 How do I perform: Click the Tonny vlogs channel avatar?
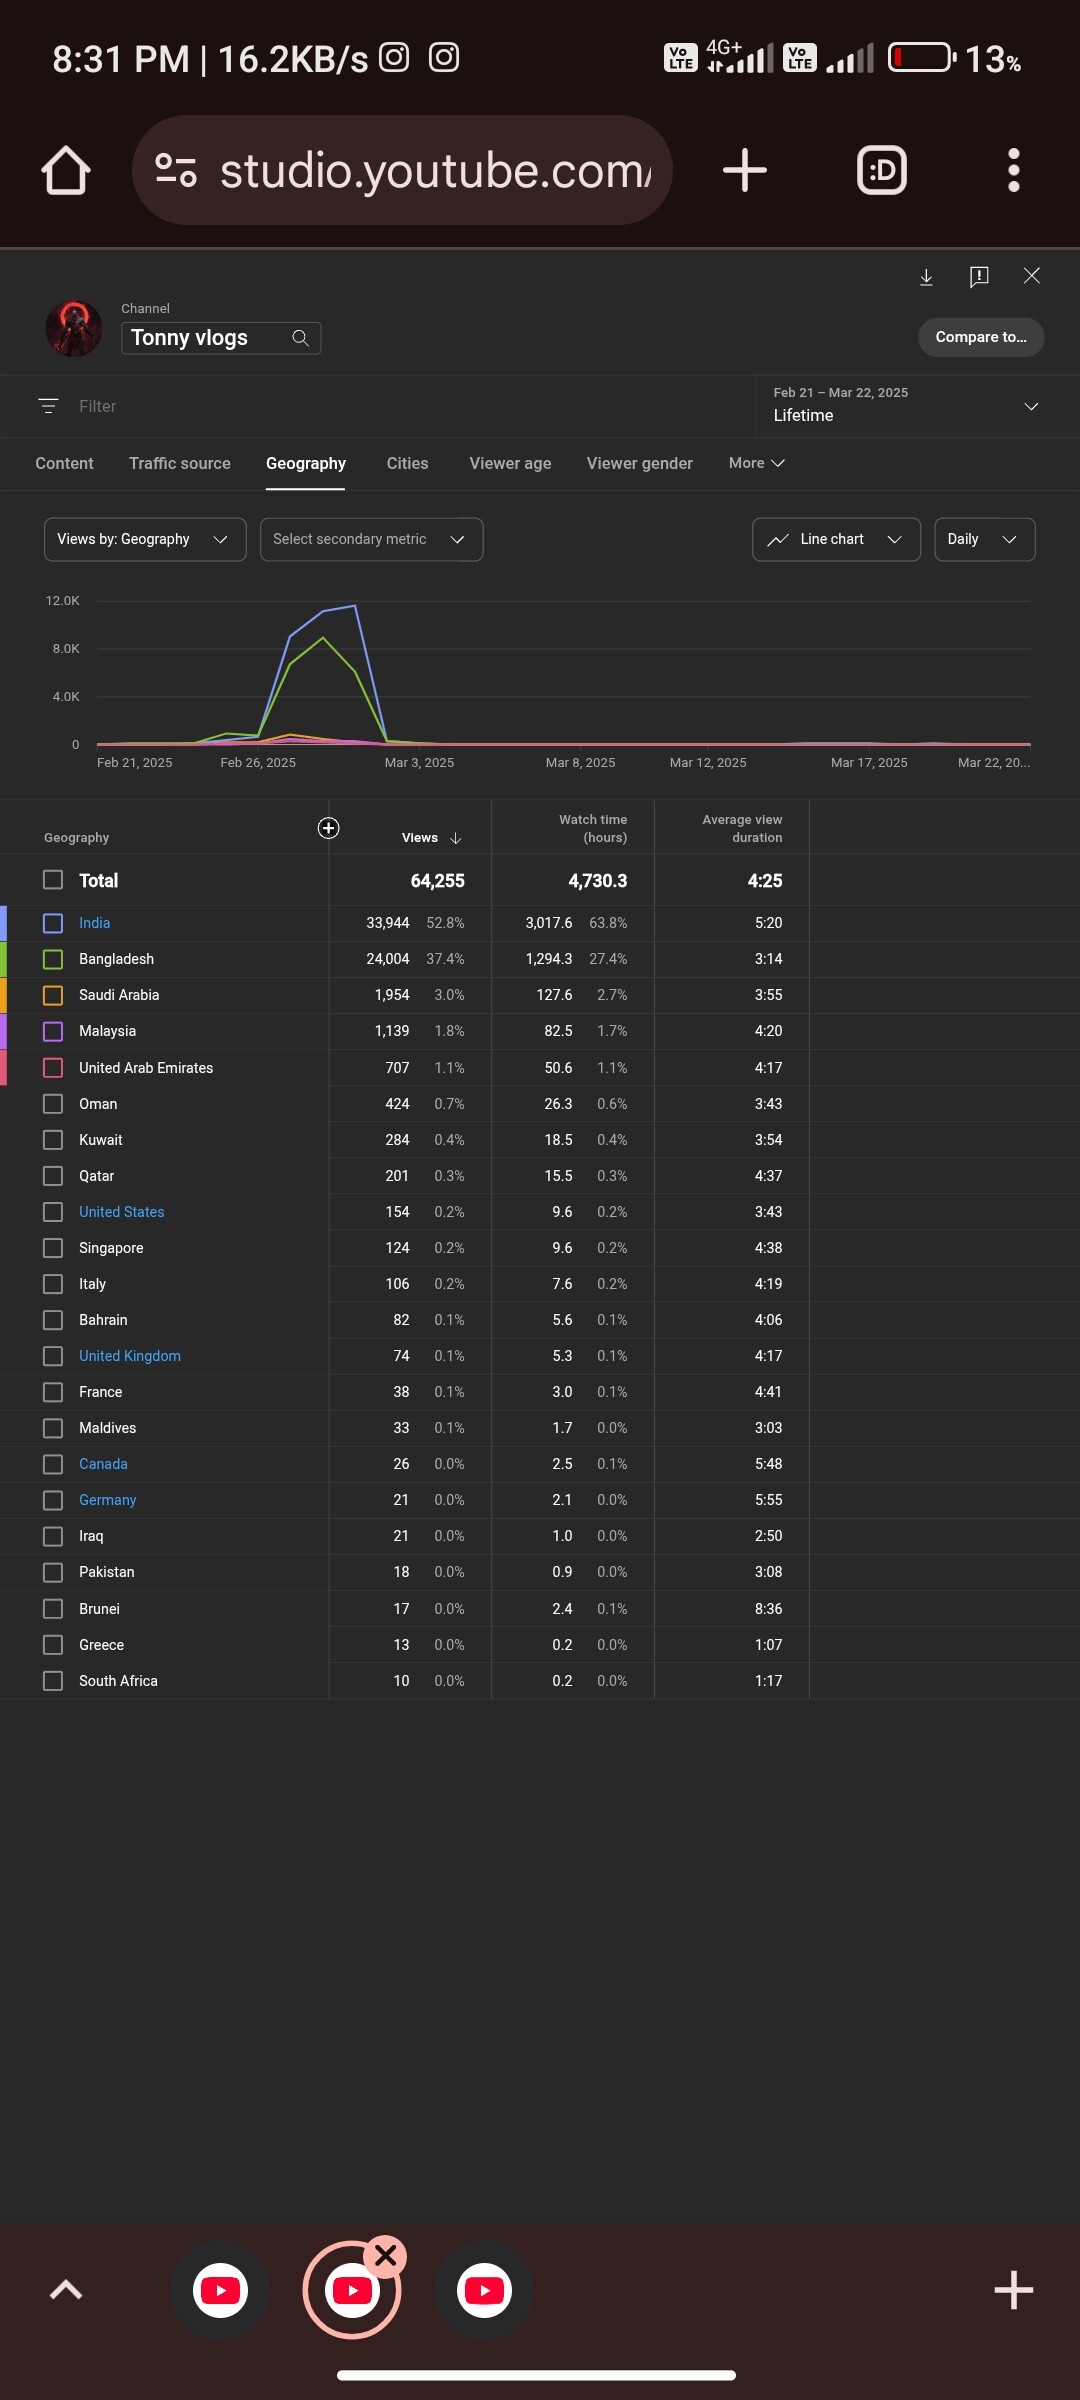tap(74, 328)
